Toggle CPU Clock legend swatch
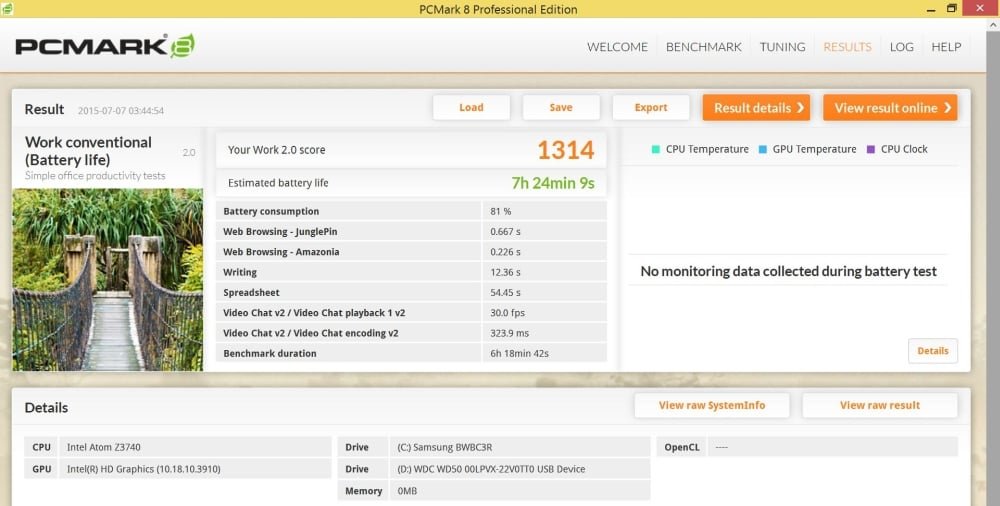The width and height of the screenshot is (1000, 506). (871, 149)
